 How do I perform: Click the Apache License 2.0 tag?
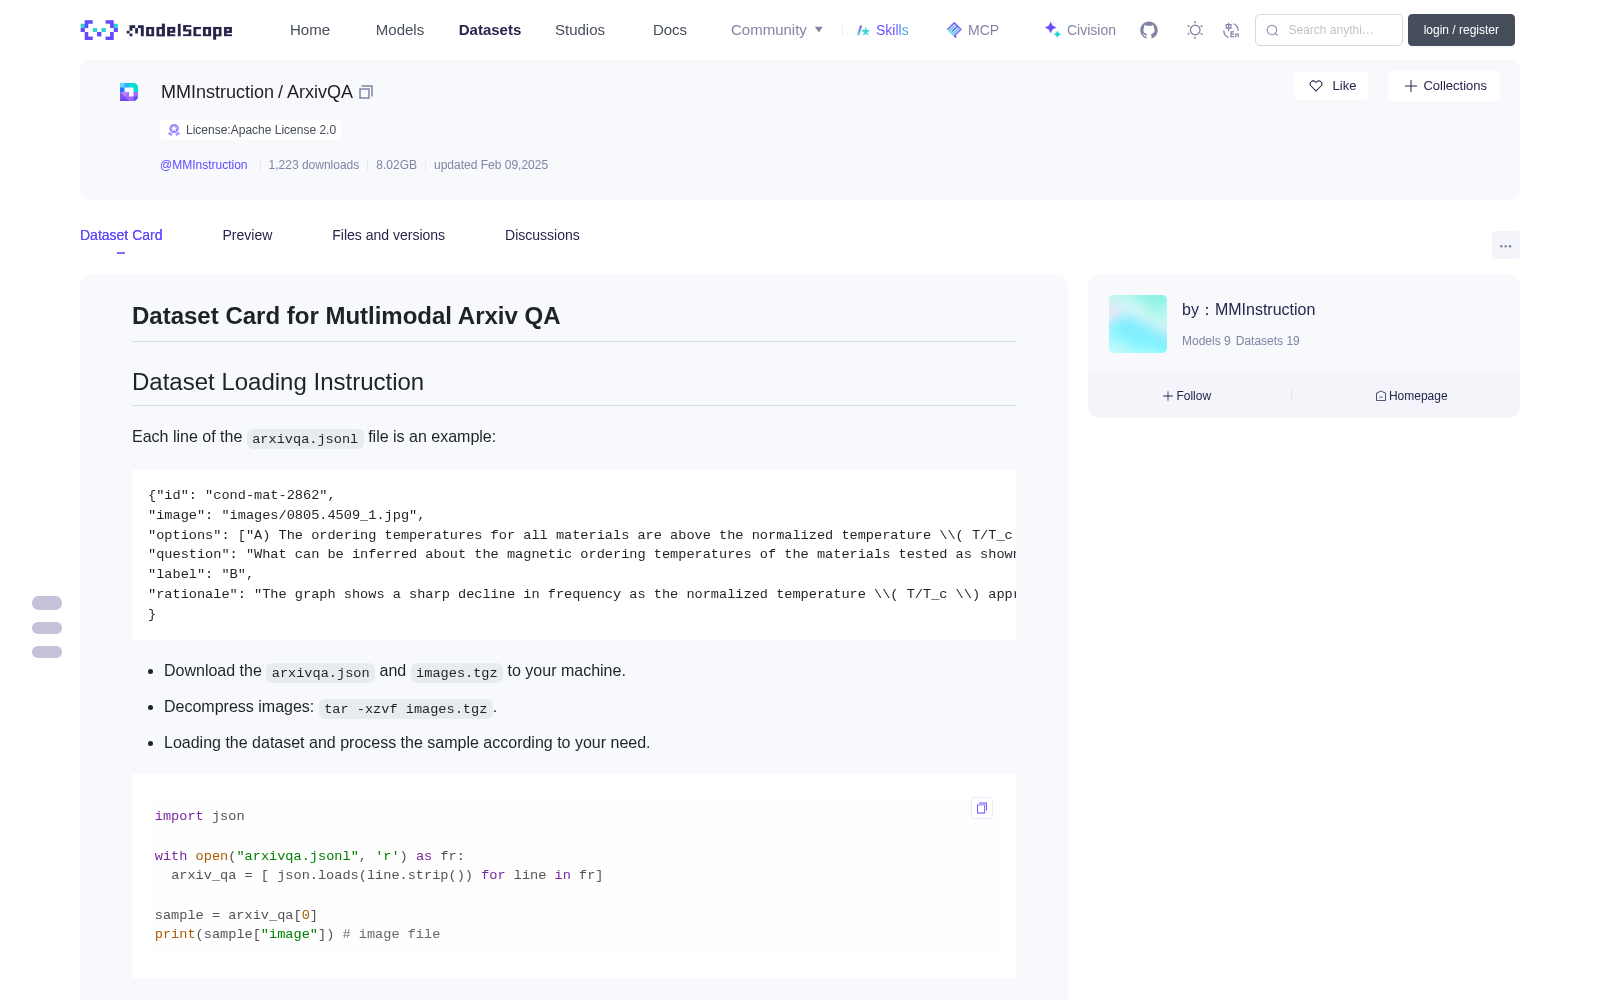click(x=251, y=130)
